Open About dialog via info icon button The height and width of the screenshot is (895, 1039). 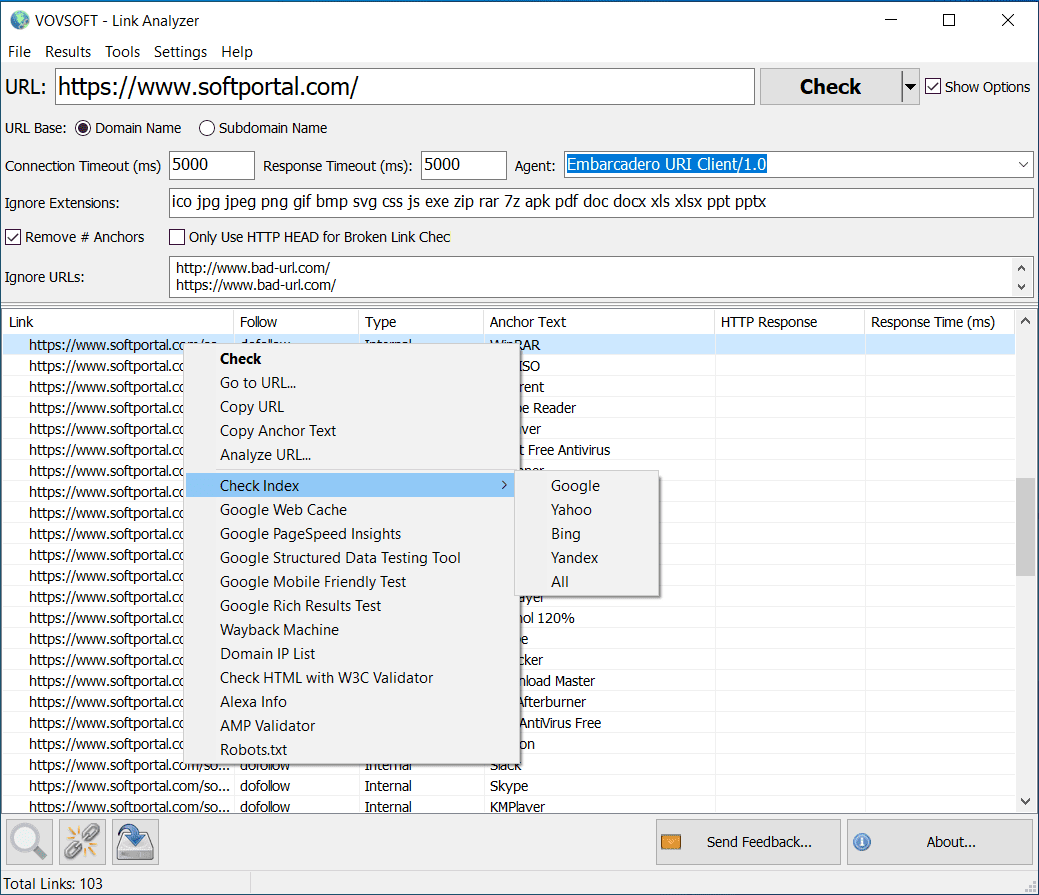coord(940,841)
